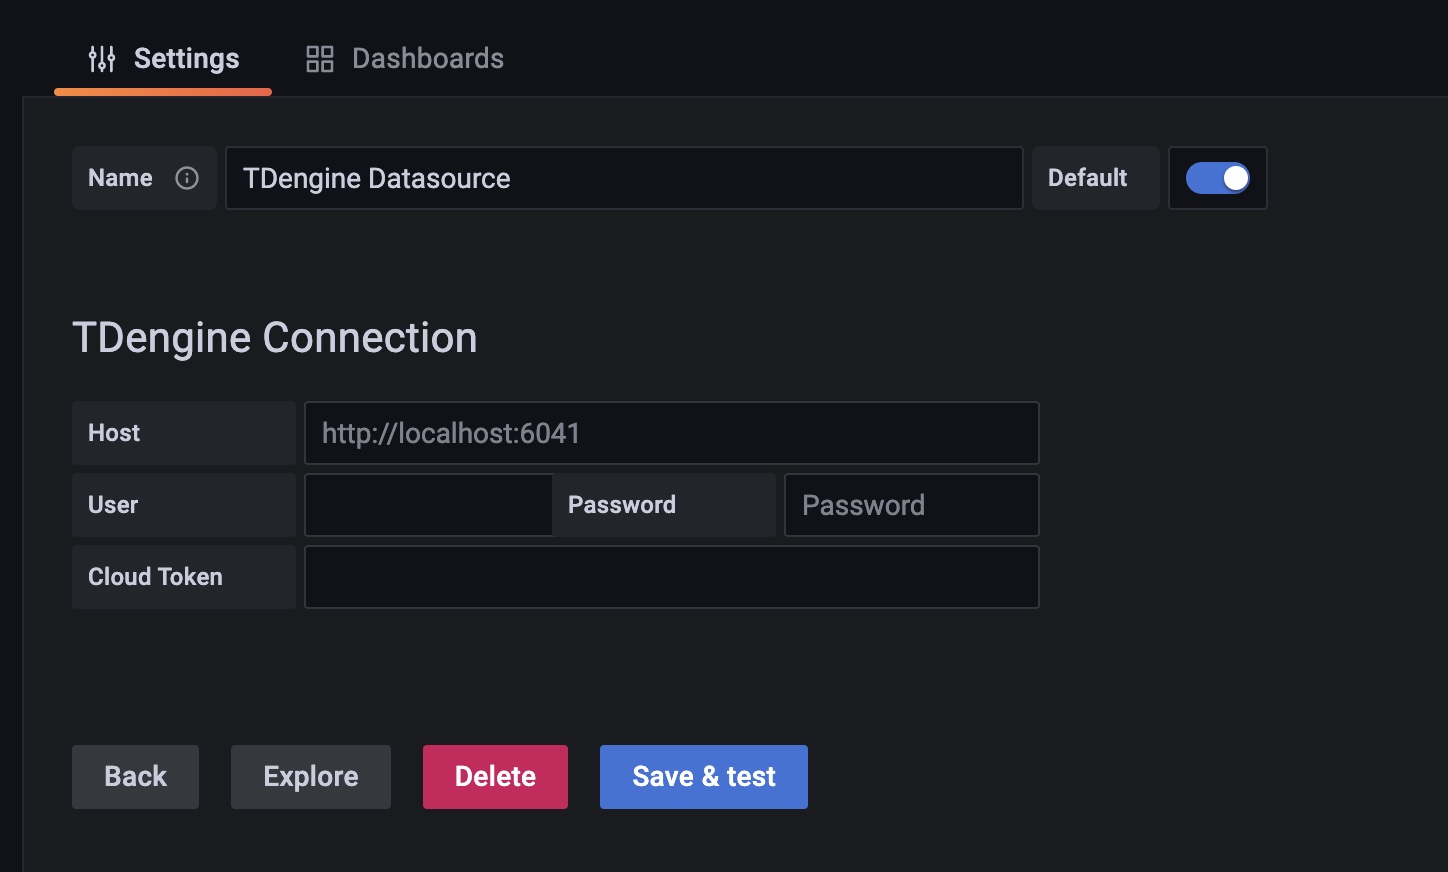Click the Cloud Token label
1448x872 pixels.
[x=155, y=577]
